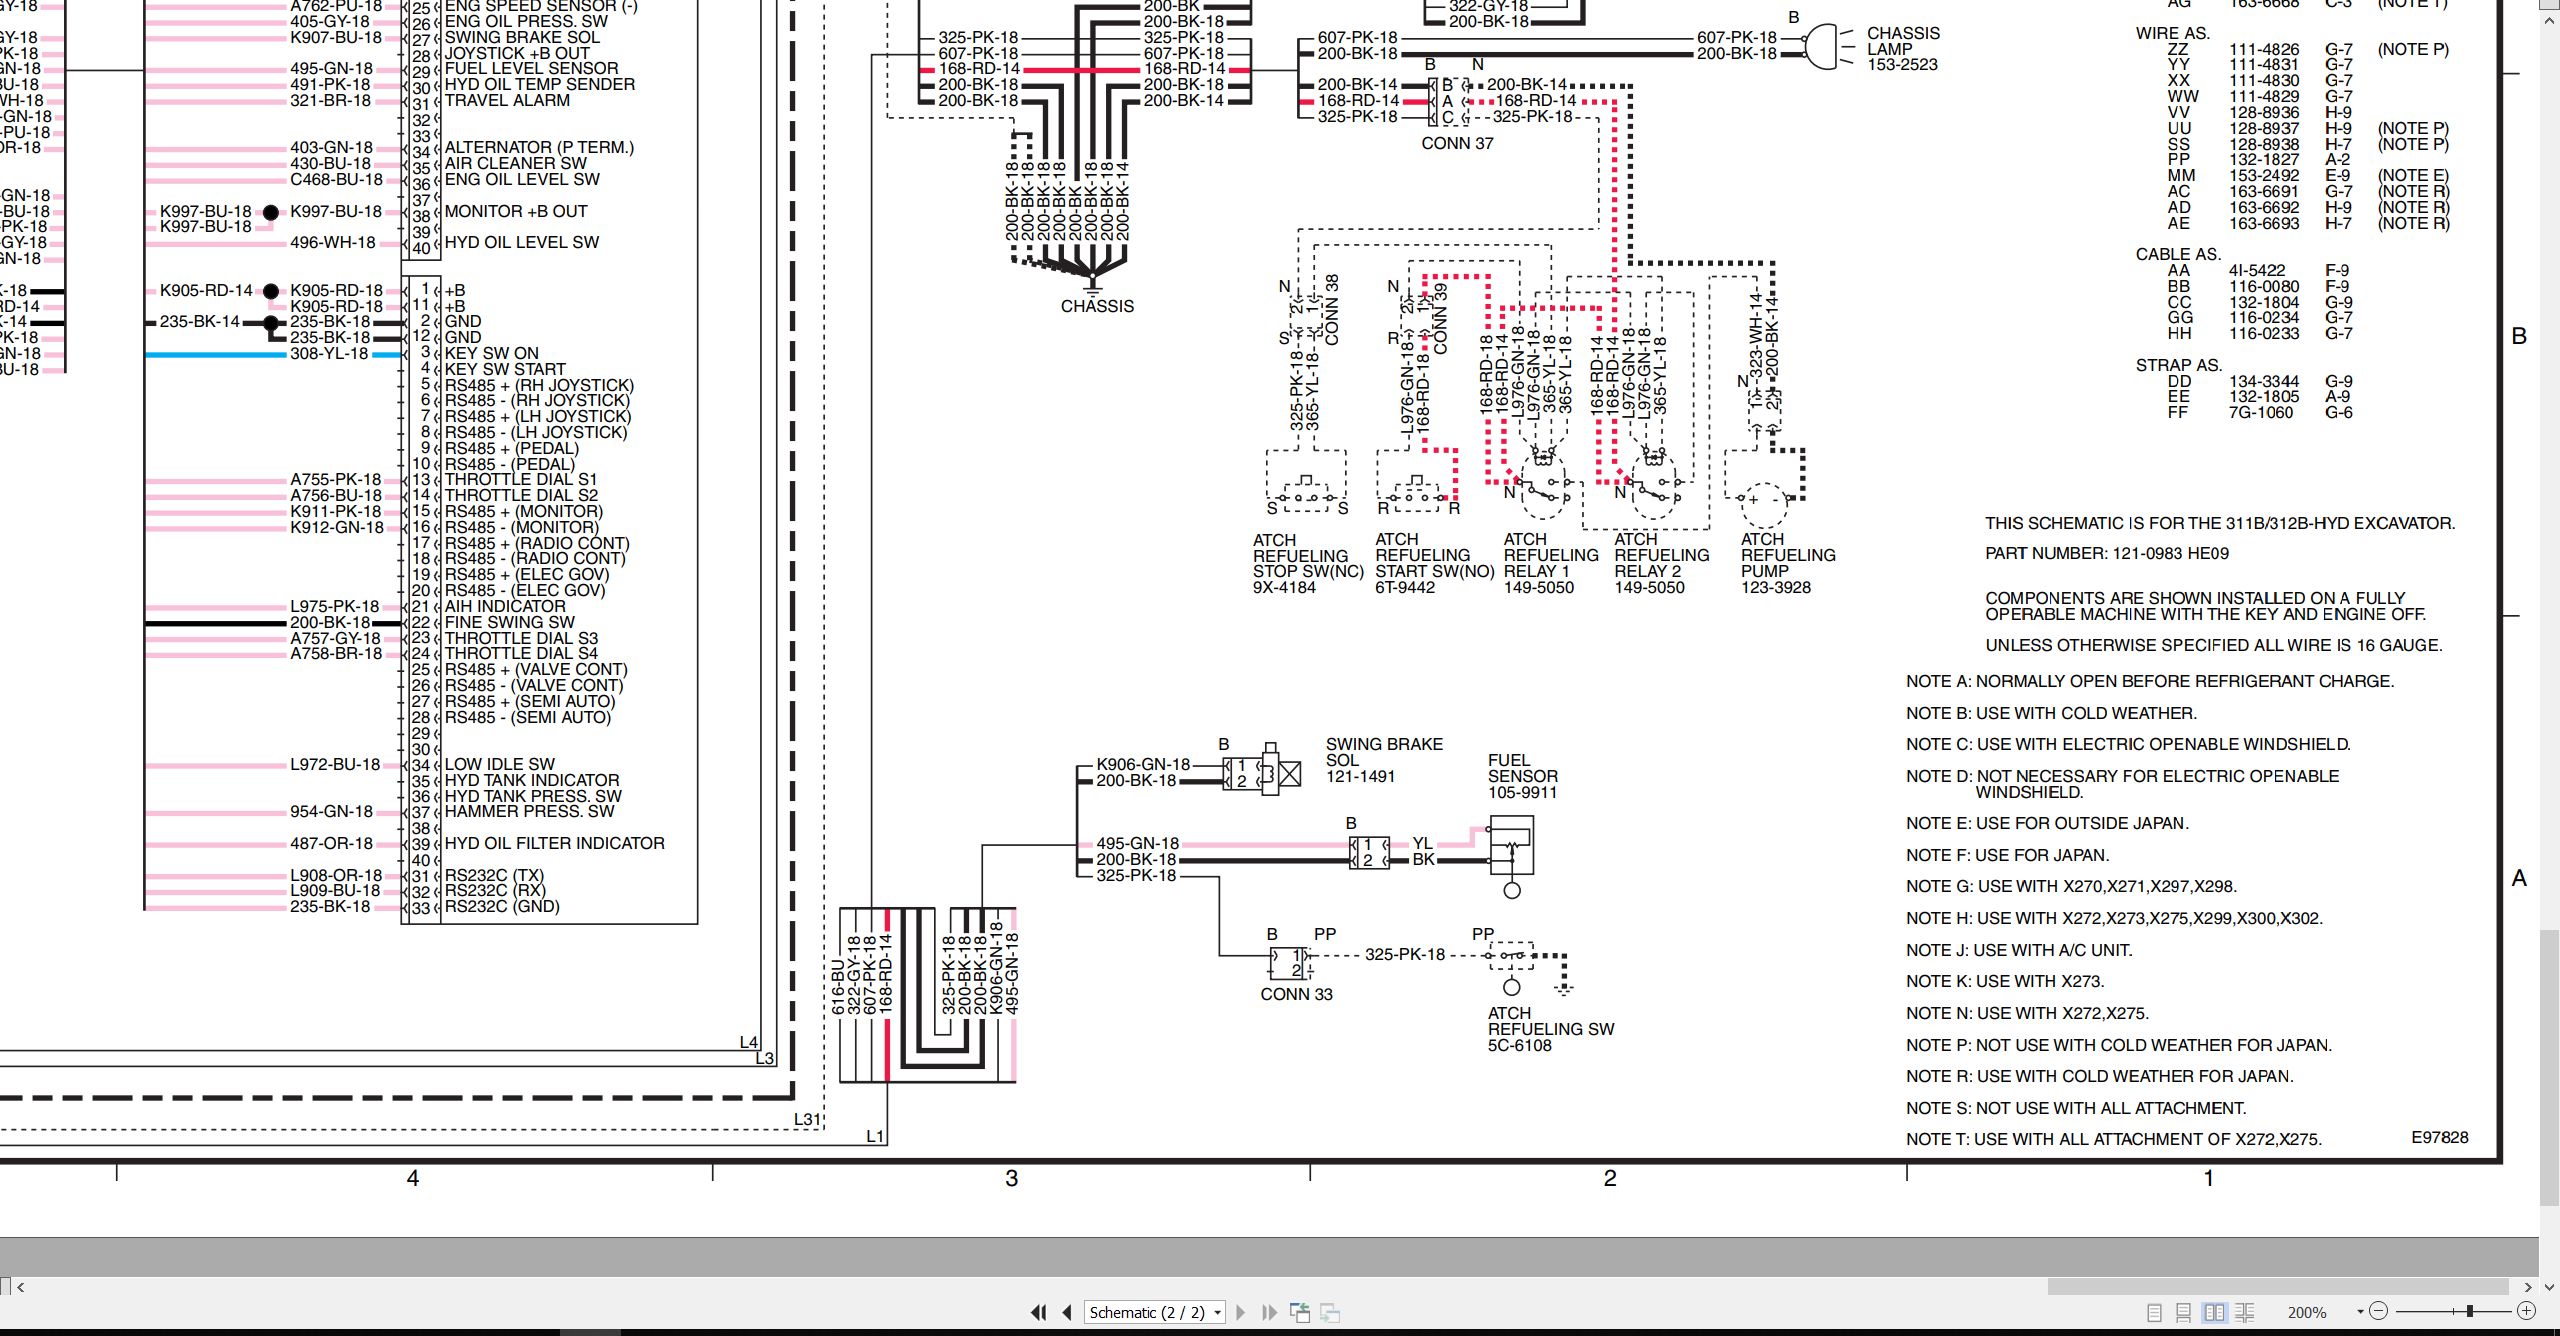Click PART NUMBER 121-0983 HE09 text
The height and width of the screenshot is (1336, 2560).
(x=2106, y=553)
